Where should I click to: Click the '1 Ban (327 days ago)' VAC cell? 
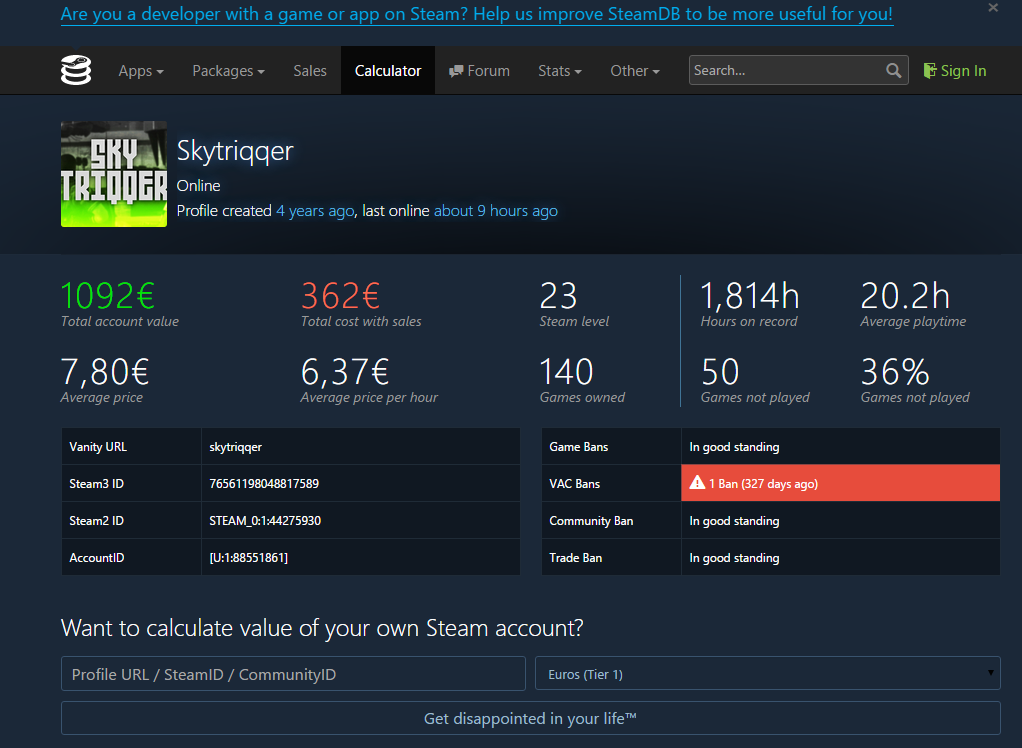840,483
